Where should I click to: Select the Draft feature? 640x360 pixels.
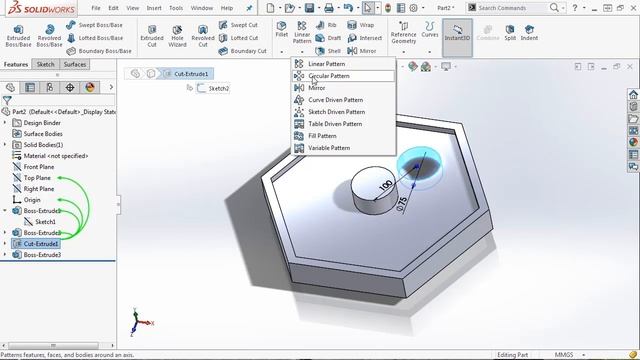[x=328, y=38]
